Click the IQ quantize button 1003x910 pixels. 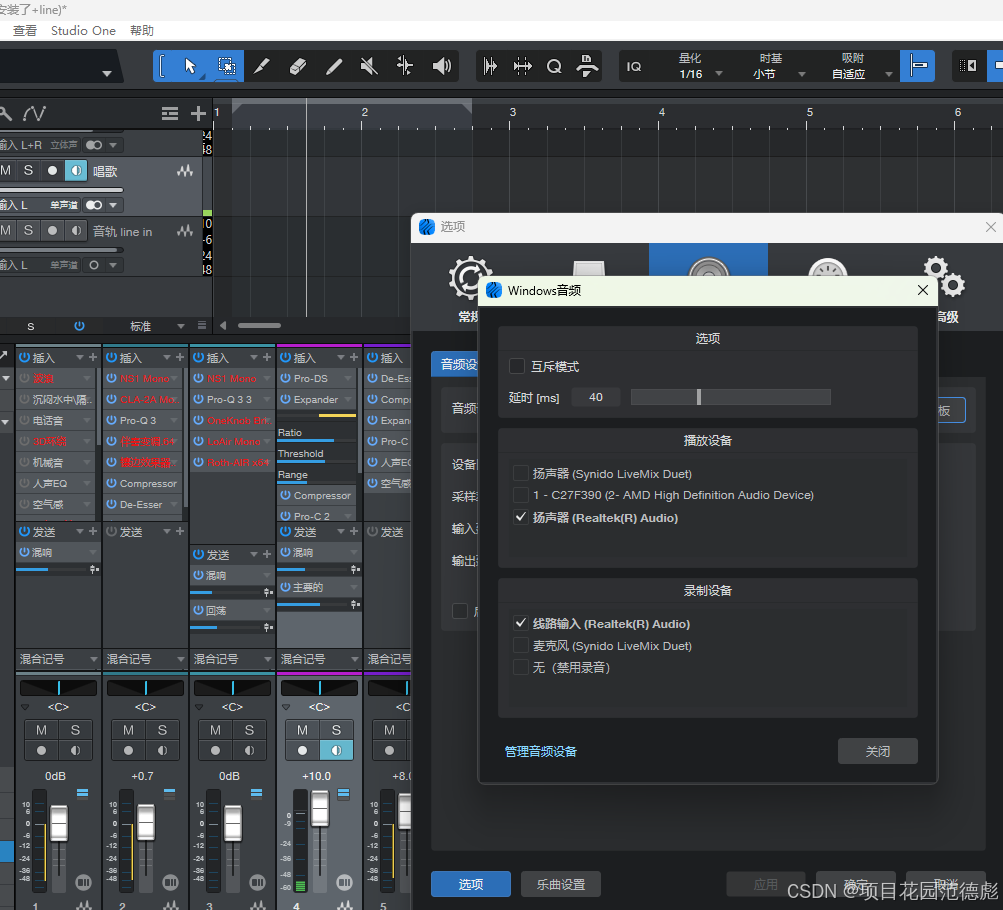click(x=634, y=67)
